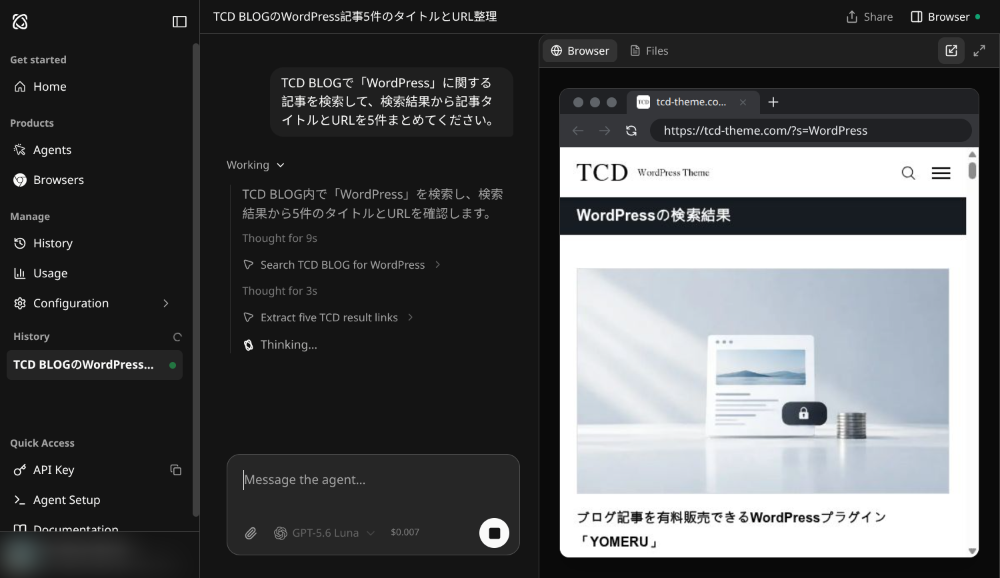1000x578 pixels.
Task: Click the Share button
Action: coord(869,17)
